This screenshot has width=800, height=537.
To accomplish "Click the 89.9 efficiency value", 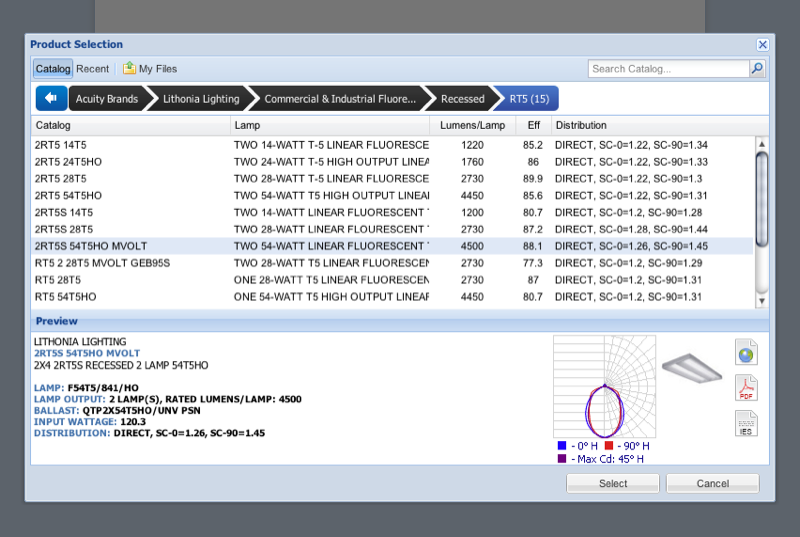I will click(533, 178).
